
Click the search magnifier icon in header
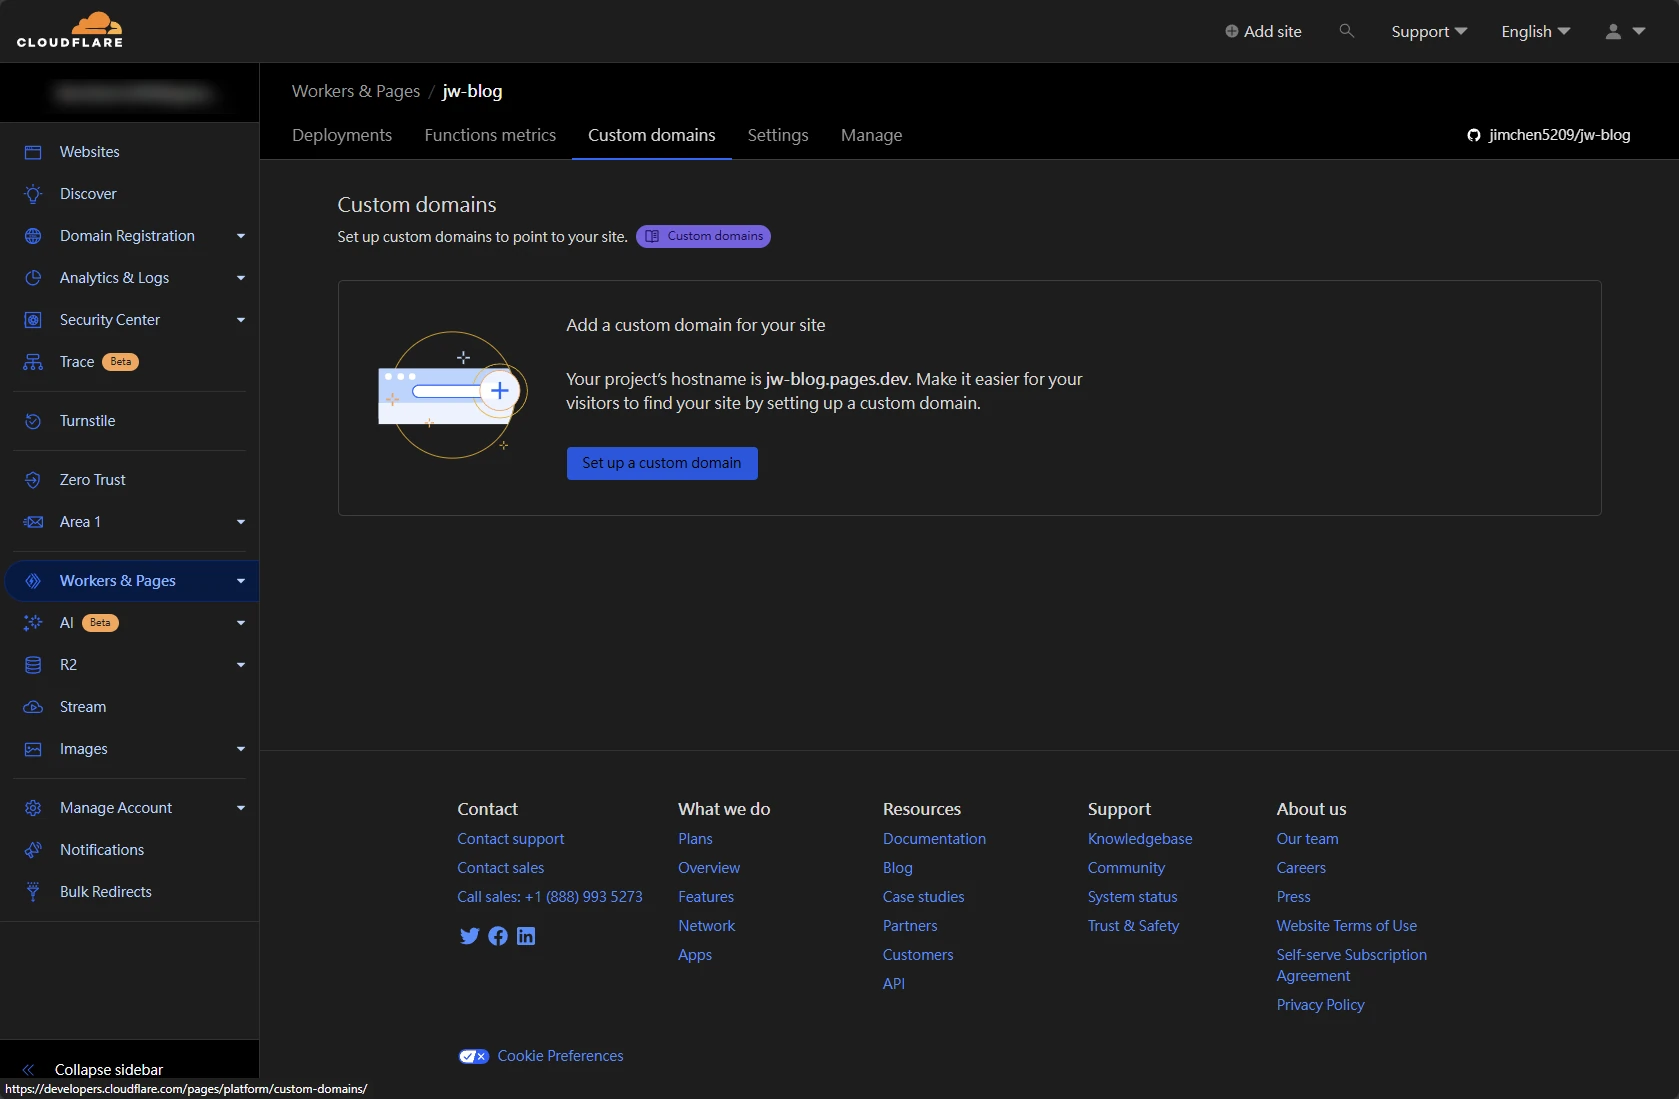pyautogui.click(x=1346, y=31)
